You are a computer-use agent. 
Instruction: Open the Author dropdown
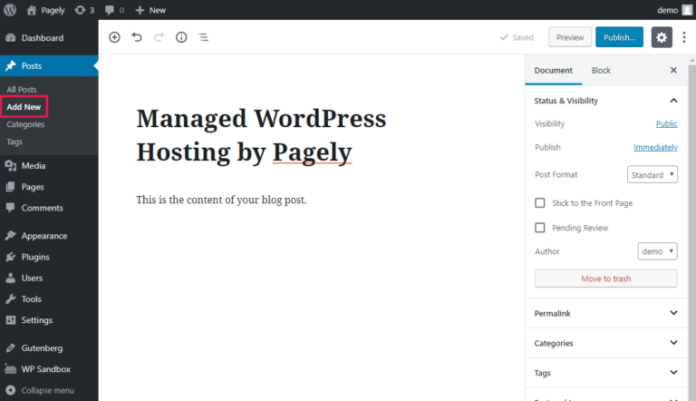[x=657, y=252]
